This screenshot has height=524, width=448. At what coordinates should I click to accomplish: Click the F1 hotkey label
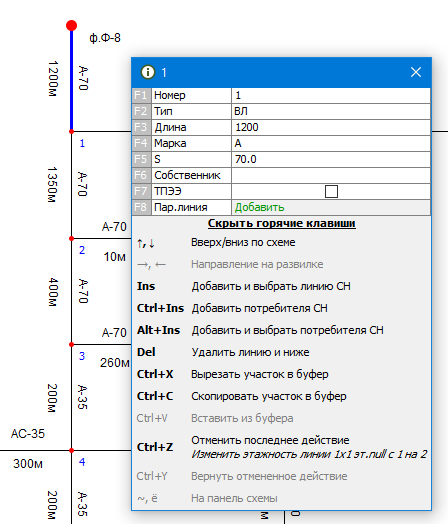pyautogui.click(x=141, y=96)
